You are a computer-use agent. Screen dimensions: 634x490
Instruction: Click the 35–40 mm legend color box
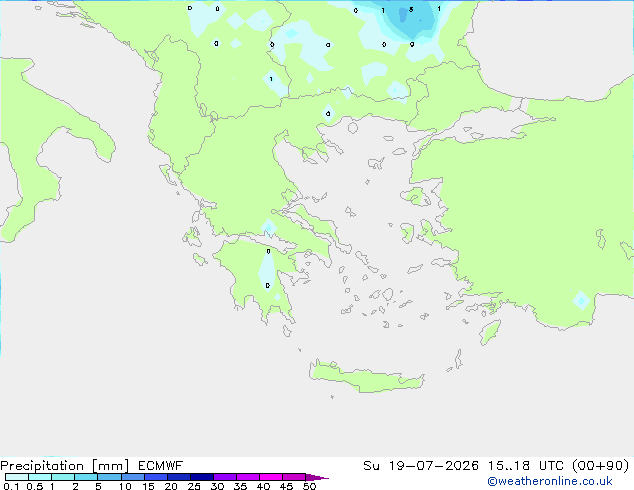point(247,477)
